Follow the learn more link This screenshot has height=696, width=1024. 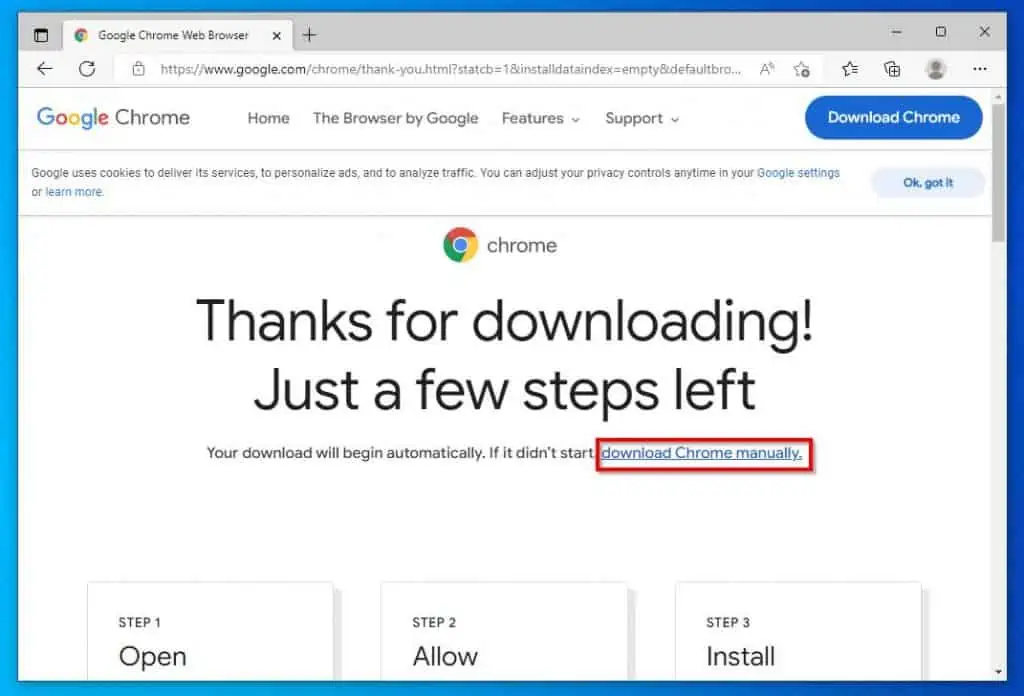(x=74, y=192)
